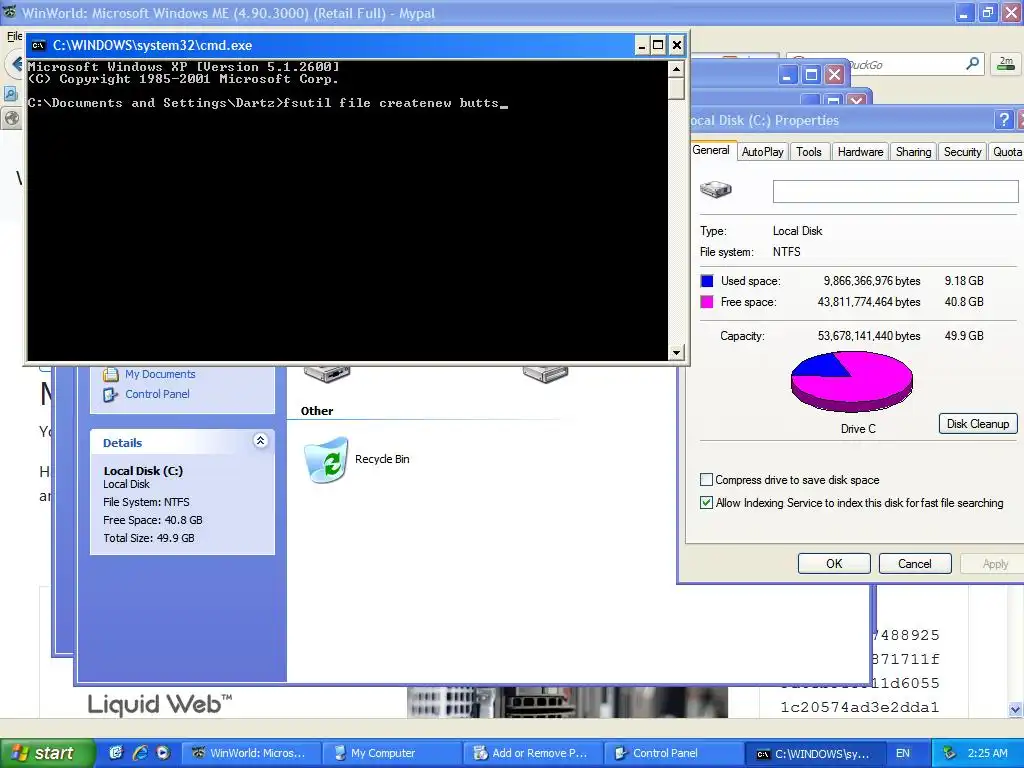The image size is (1024, 768).
Task: Click the browser File menu
Action: click(x=14, y=36)
